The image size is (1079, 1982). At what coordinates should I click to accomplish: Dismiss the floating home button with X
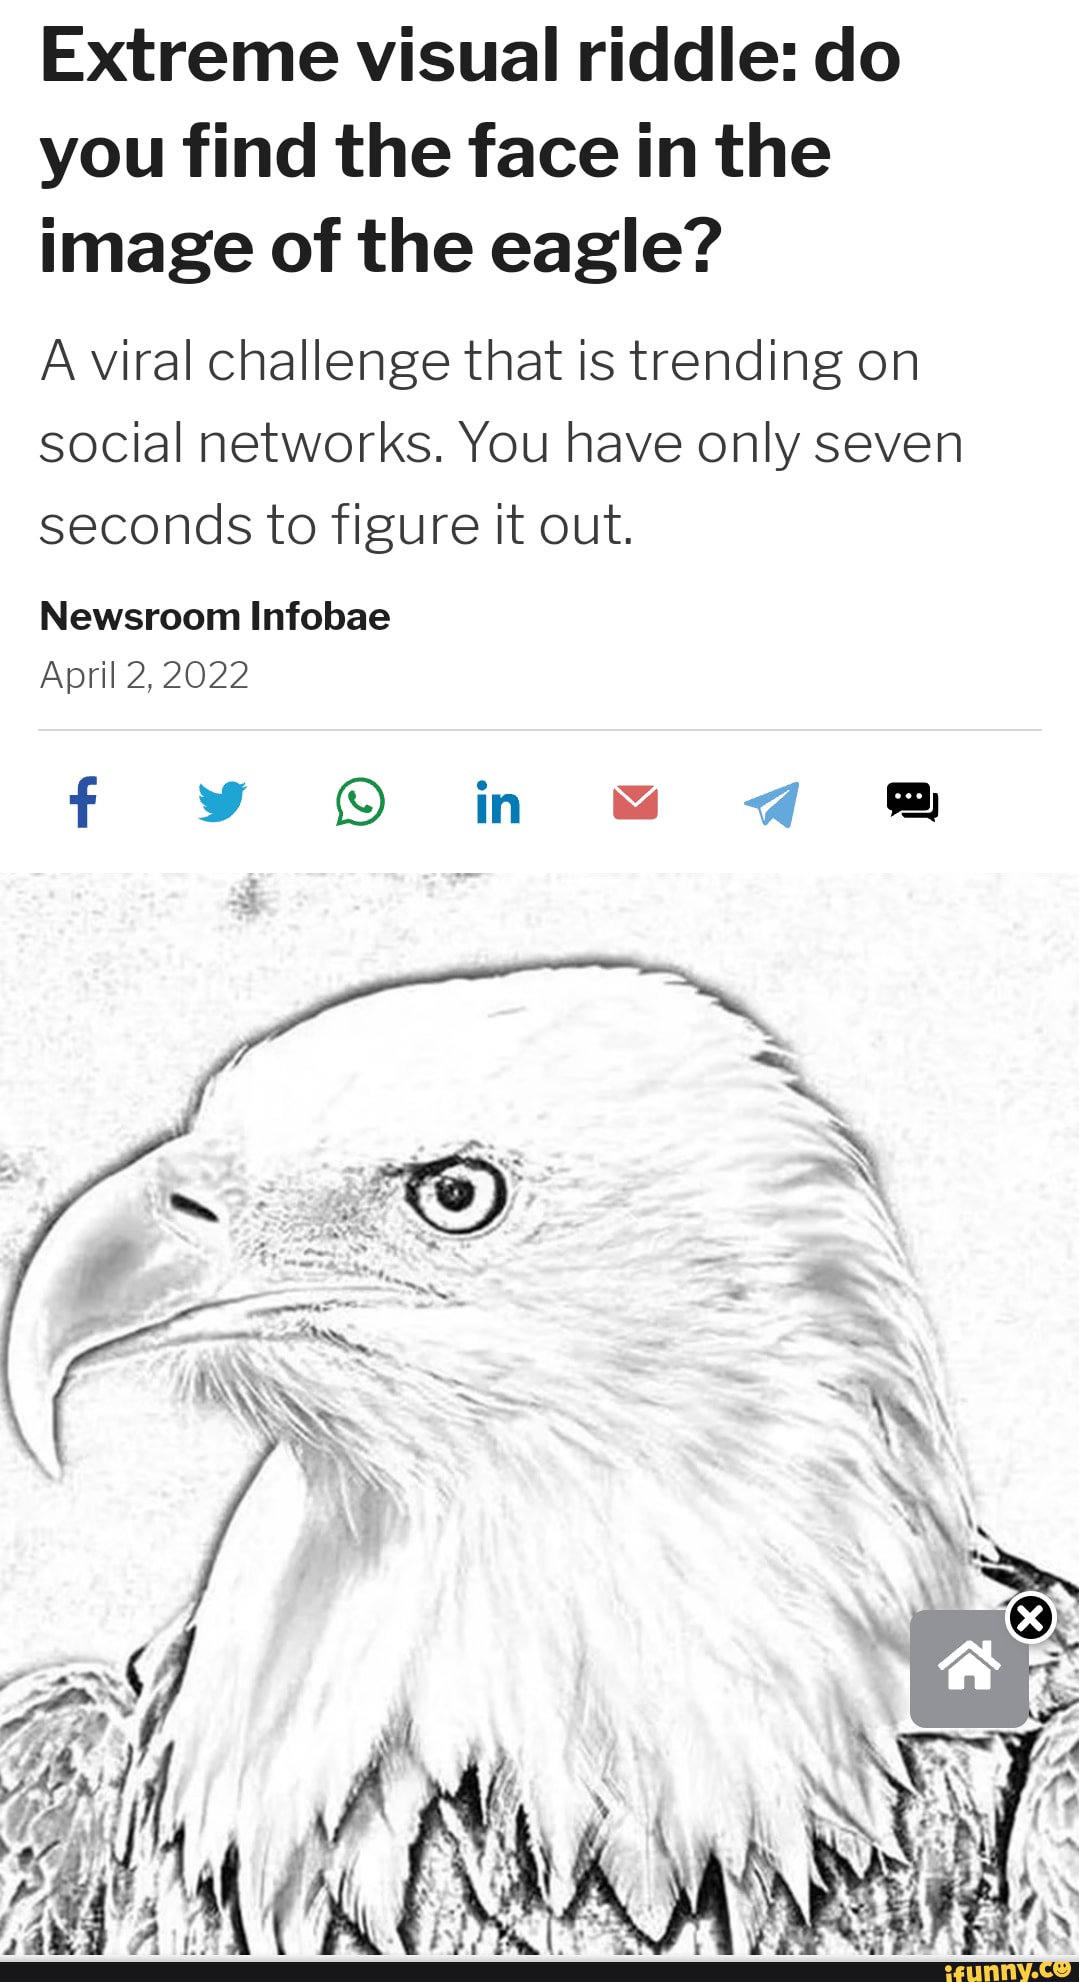1030,1618
